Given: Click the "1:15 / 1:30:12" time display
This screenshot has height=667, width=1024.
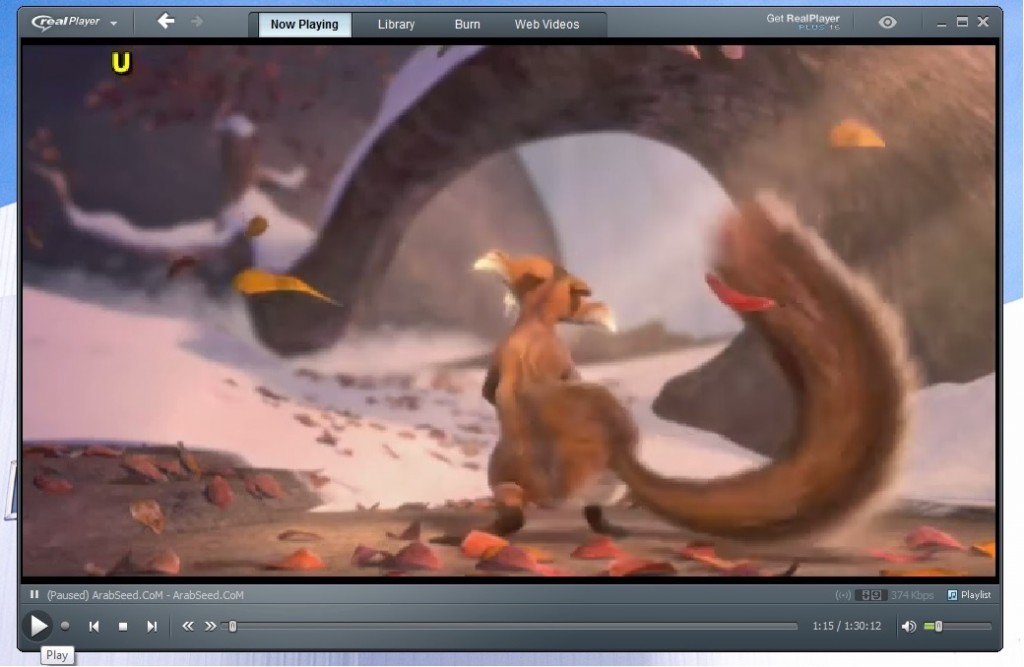Looking at the screenshot, I should click(x=846, y=626).
